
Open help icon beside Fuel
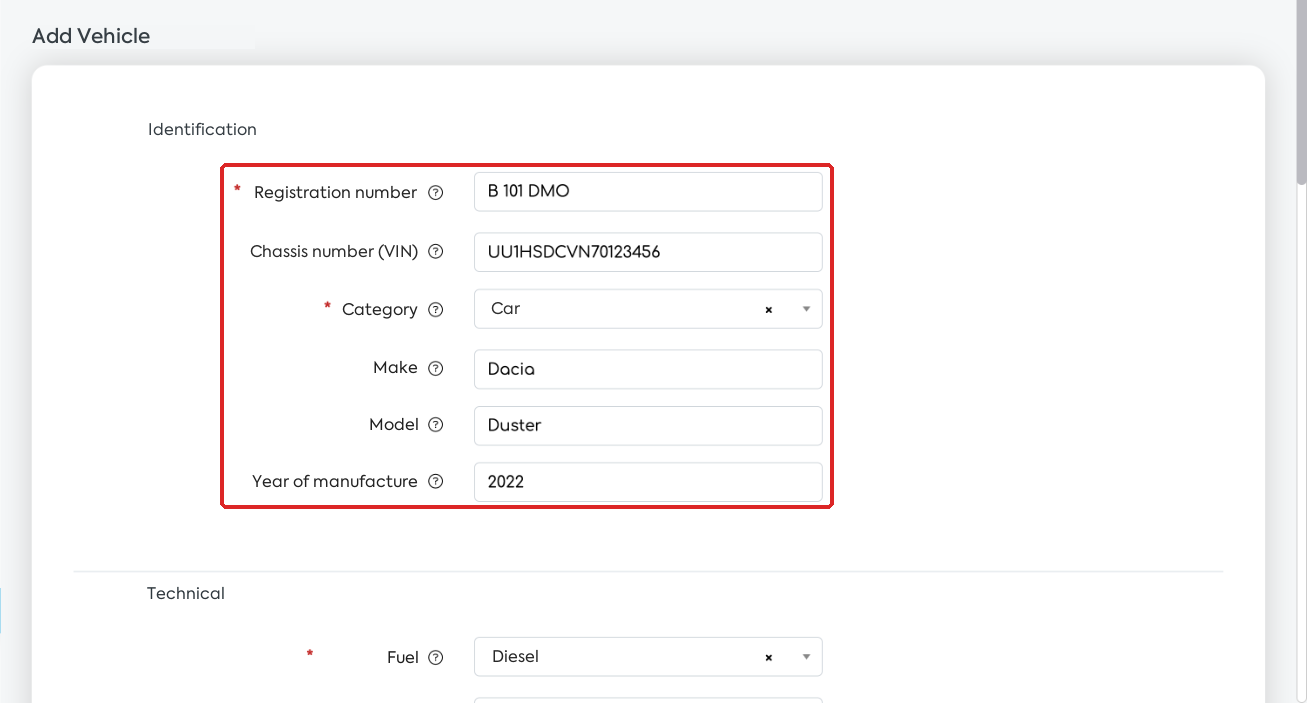436,658
